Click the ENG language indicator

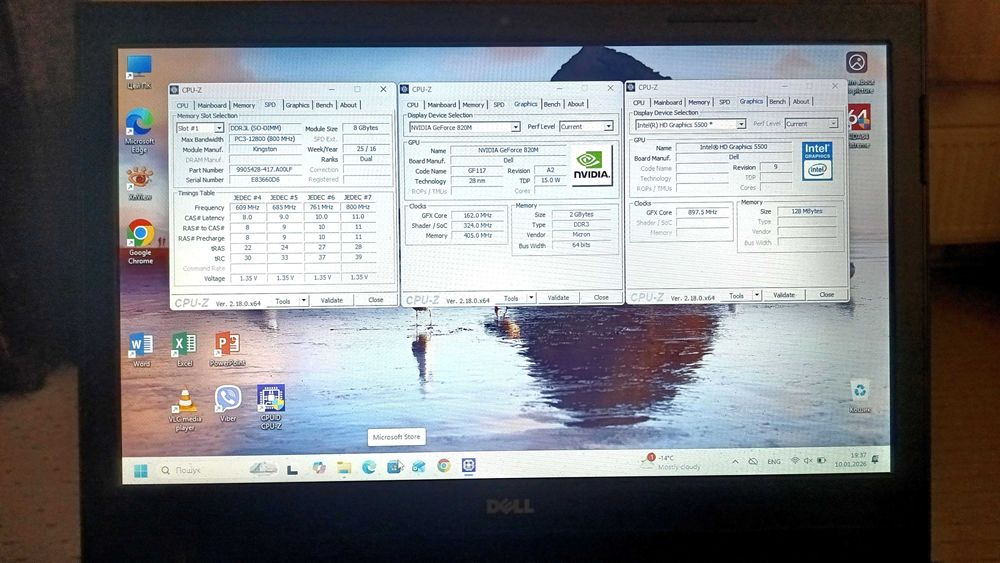tap(774, 461)
